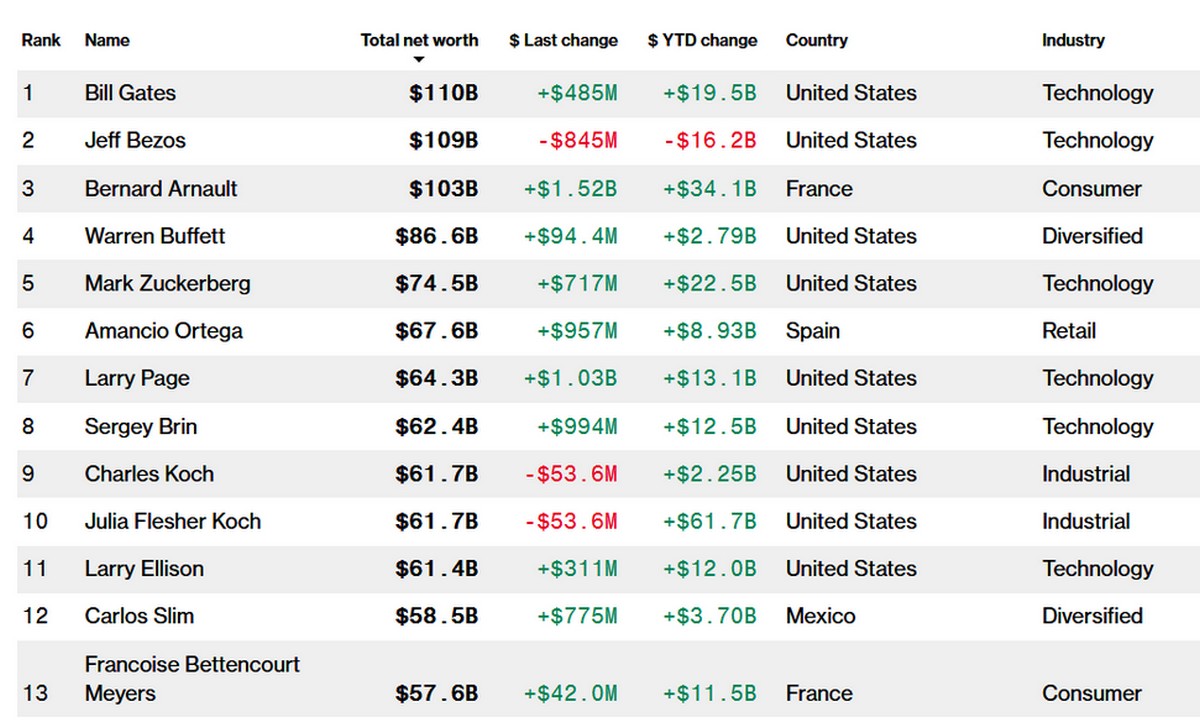This screenshot has width=1200, height=728.
Task: Open Amancio Ortega's profile
Action: 163,331
